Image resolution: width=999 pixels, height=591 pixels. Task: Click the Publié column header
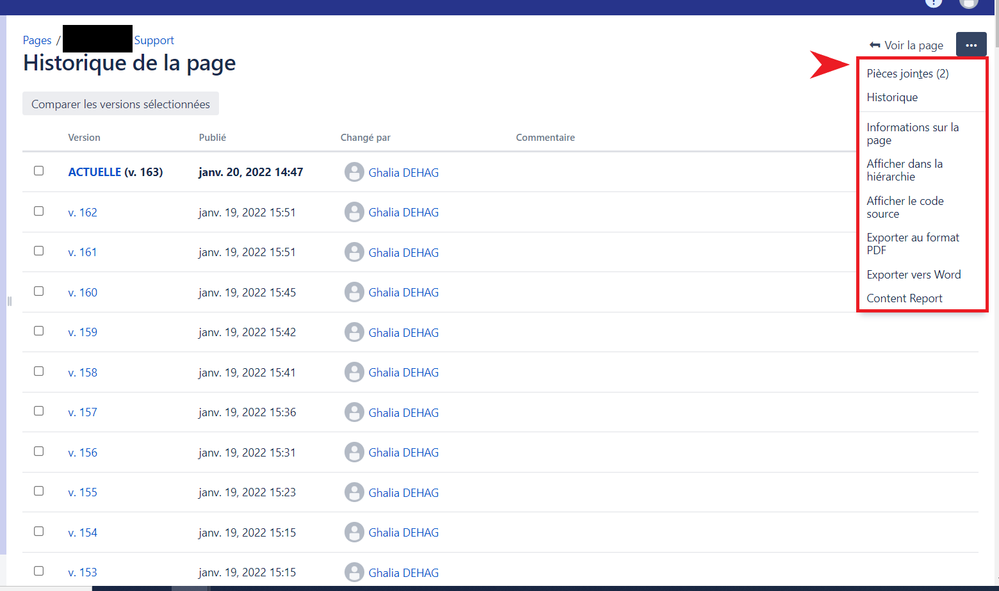[212, 138]
